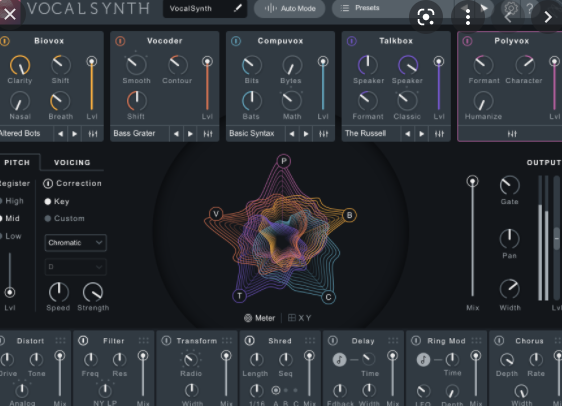Select the Key correction radio option
This screenshot has height=406, width=562.
tap(48, 201)
